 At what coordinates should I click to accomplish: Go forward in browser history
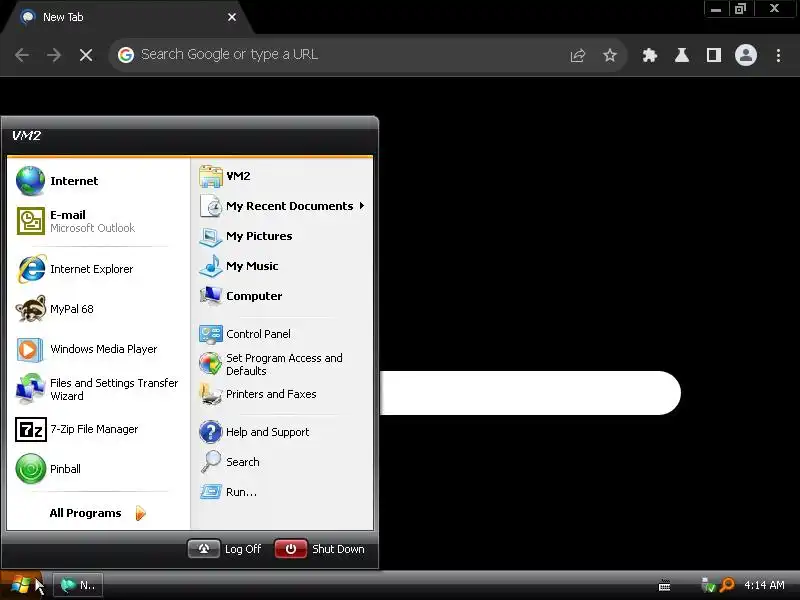[54, 55]
